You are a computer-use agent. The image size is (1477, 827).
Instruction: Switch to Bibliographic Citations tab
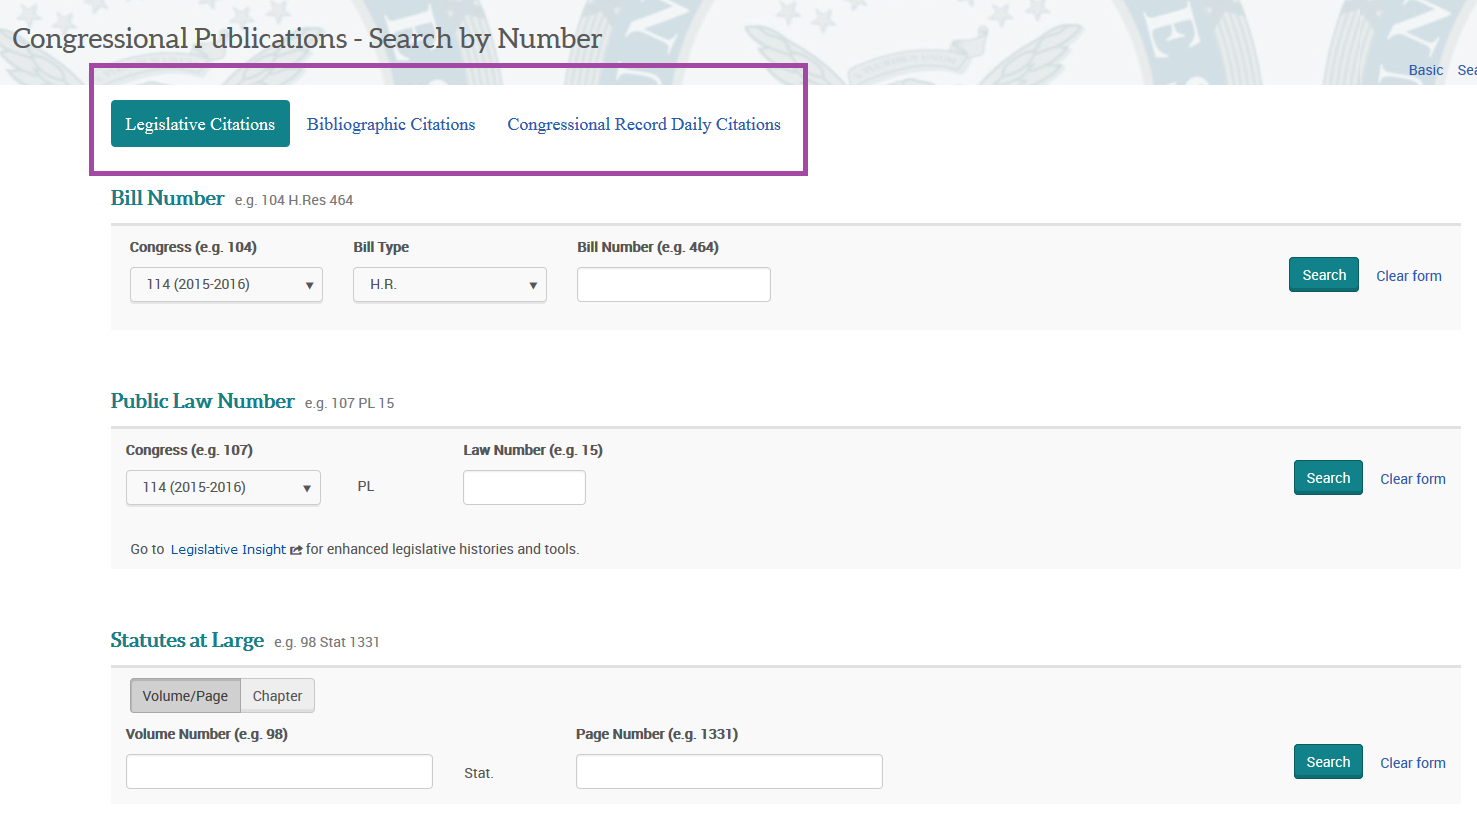tap(391, 124)
